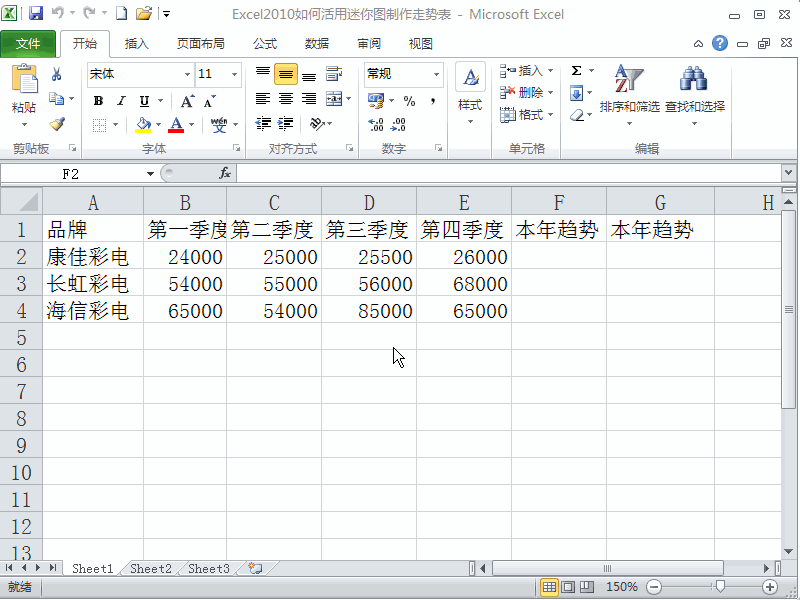
Task: Switch to the 视图 View tab
Action: coord(421,44)
